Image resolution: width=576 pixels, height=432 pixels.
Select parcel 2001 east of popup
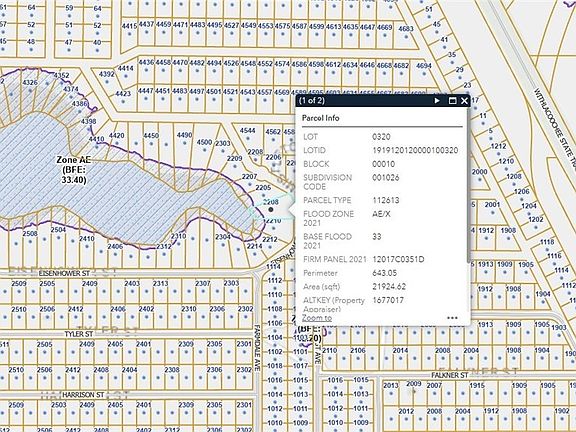tap(492, 204)
